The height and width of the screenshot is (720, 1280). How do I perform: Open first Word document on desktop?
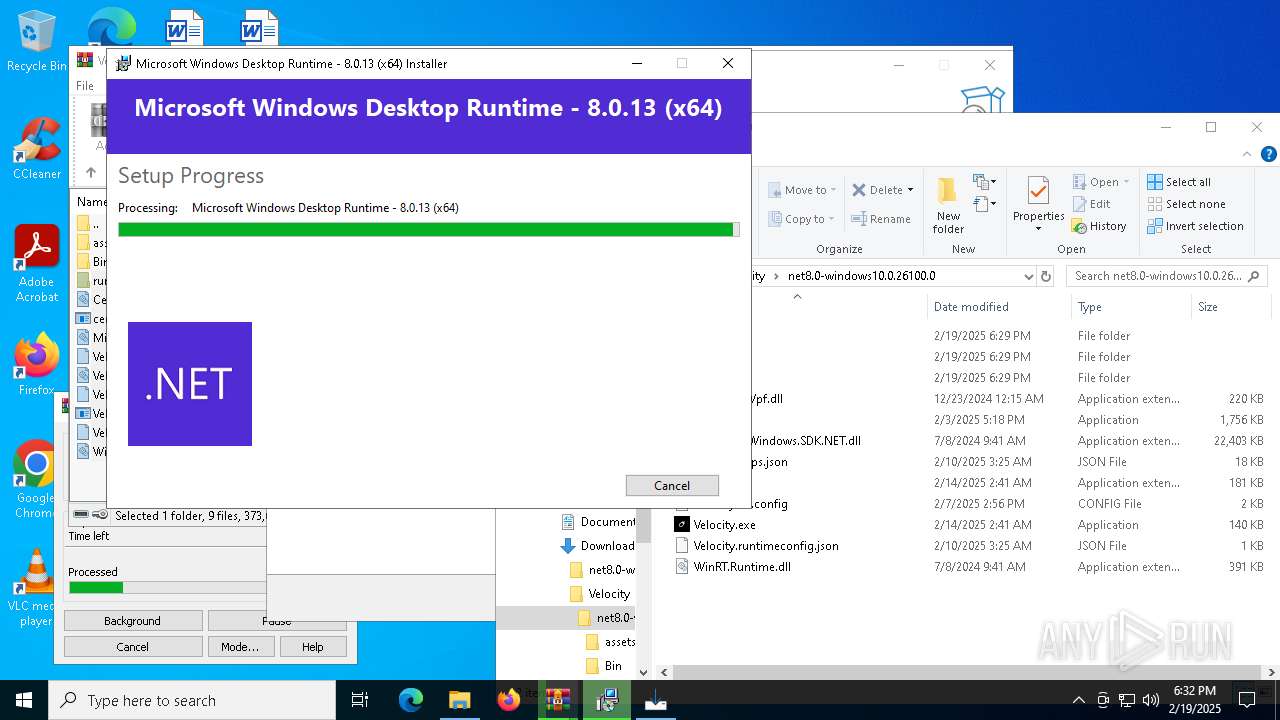coord(184,26)
